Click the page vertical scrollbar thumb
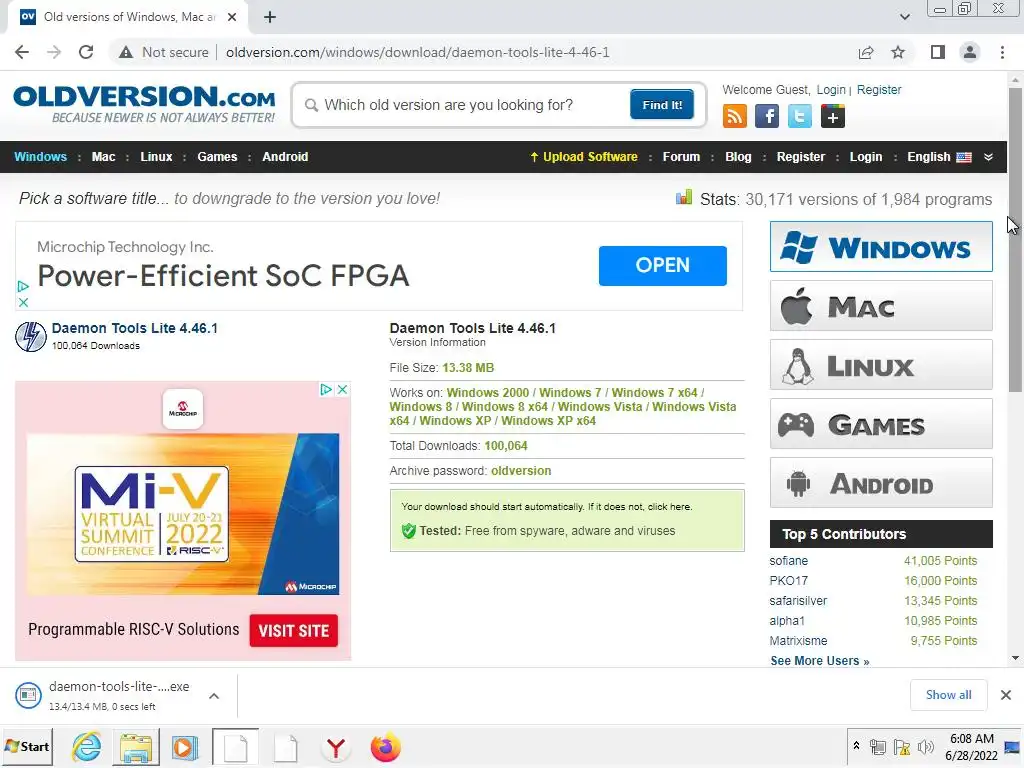 coord(1015,239)
